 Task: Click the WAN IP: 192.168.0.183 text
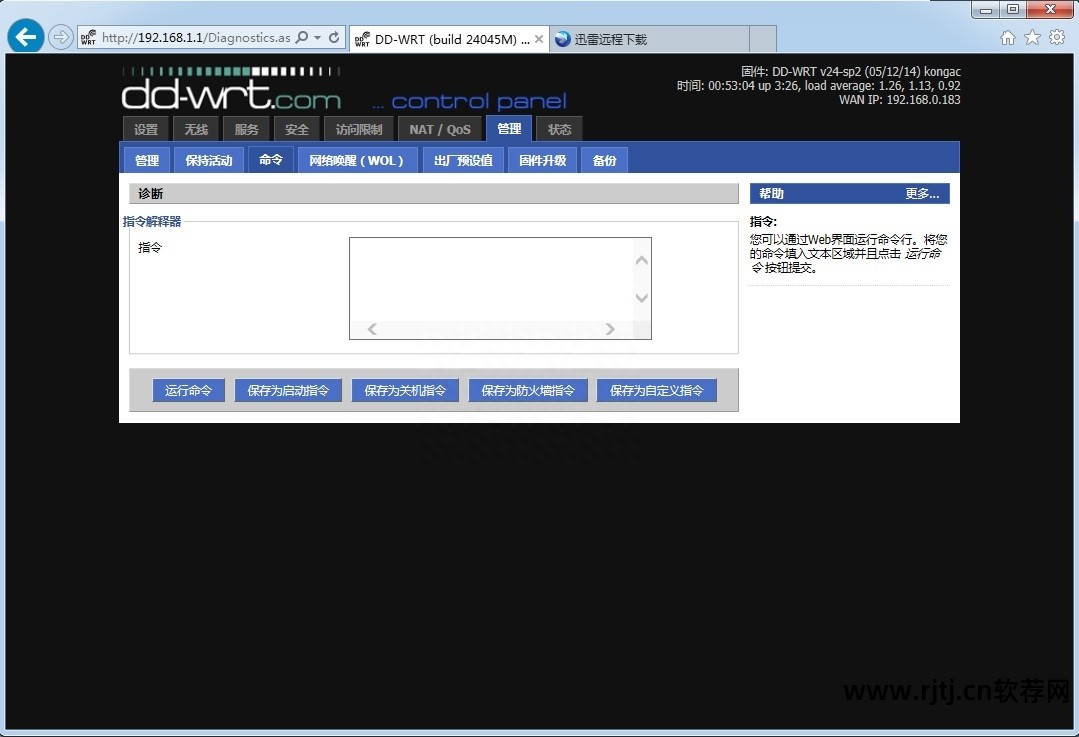click(899, 100)
